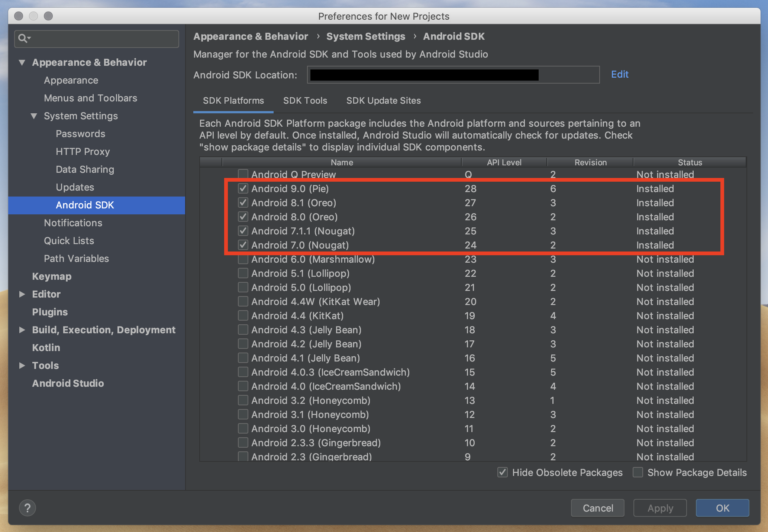Enable the Show Package Details checkbox
This screenshot has height=532, width=768.
coord(638,472)
